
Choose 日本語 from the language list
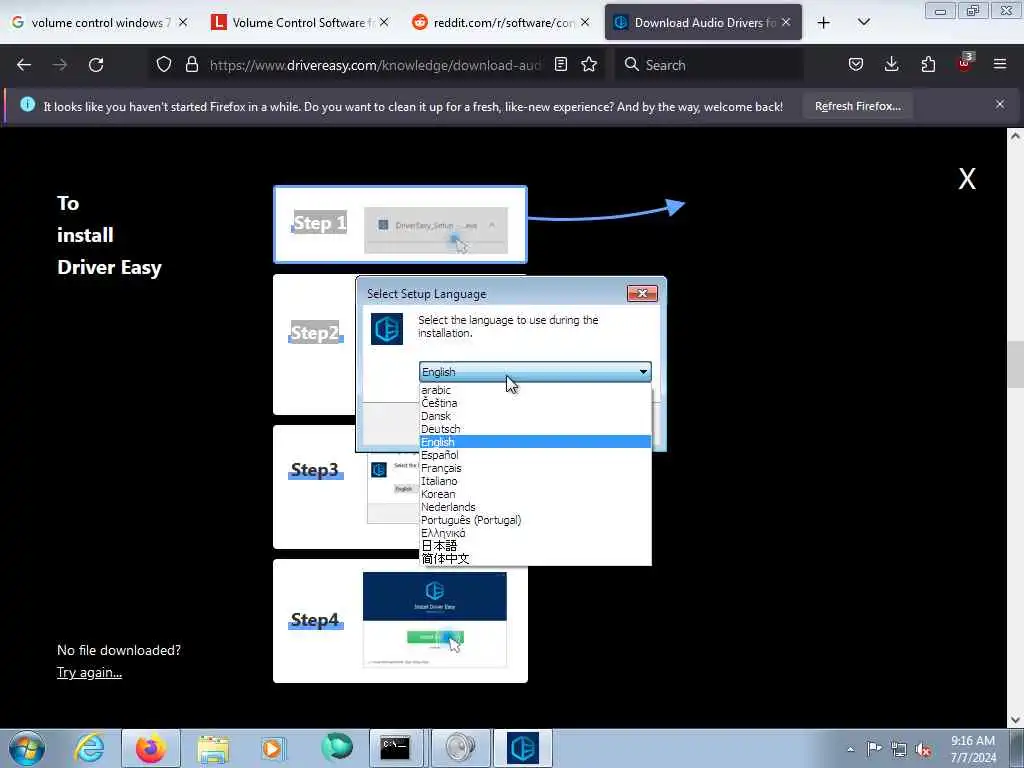(x=535, y=546)
